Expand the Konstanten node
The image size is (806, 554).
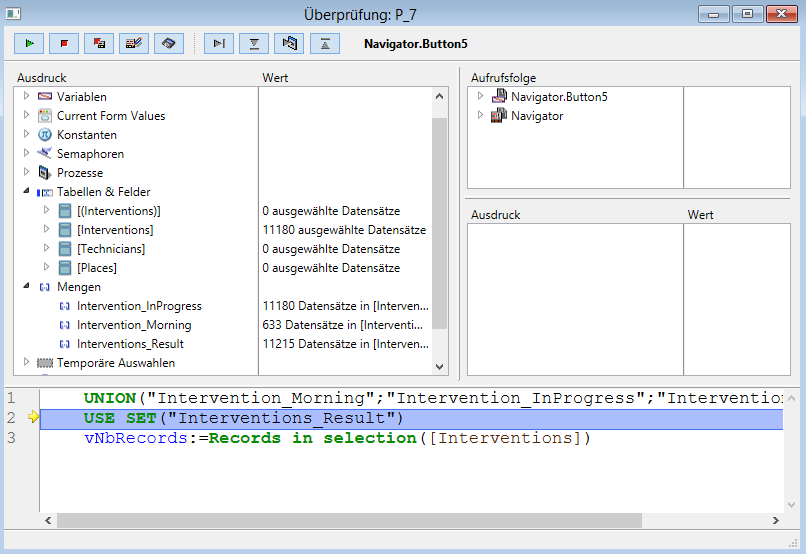coord(27,135)
